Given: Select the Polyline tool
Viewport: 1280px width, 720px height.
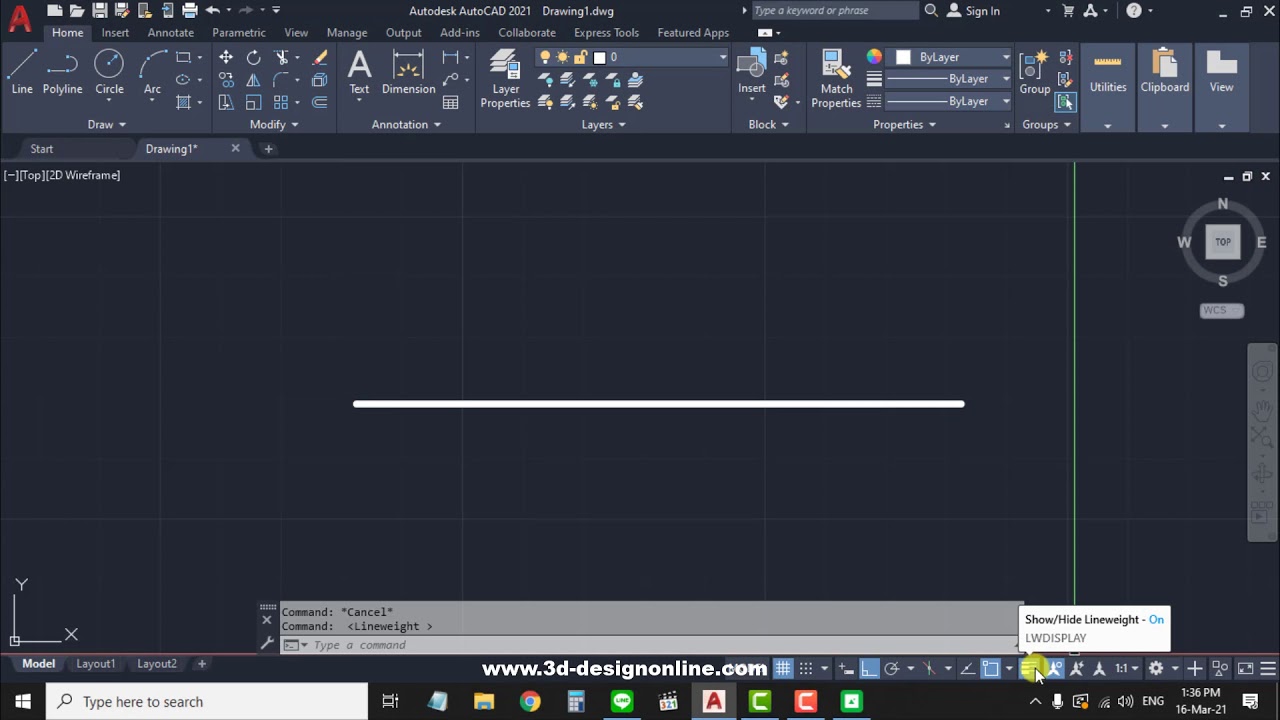Looking at the screenshot, I should [62, 73].
